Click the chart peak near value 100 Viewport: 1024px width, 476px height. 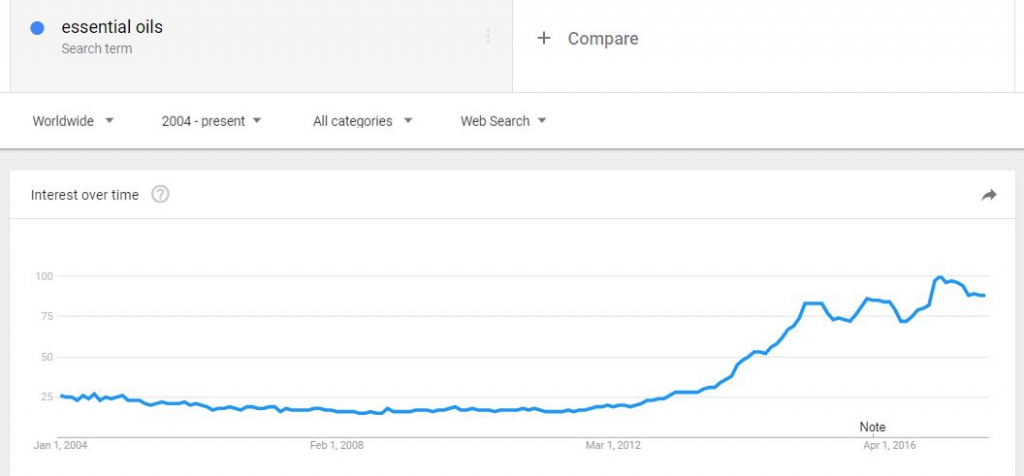[x=939, y=277]
